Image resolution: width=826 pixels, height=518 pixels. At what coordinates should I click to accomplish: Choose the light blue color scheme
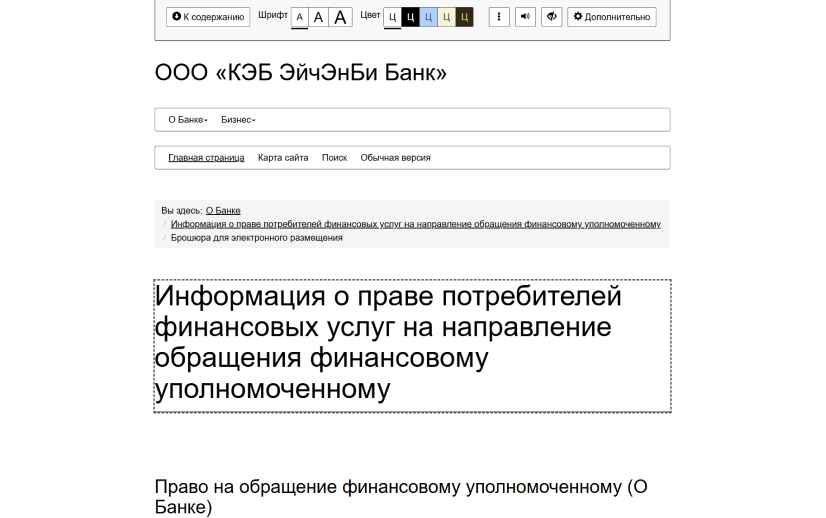pos(428,17)
